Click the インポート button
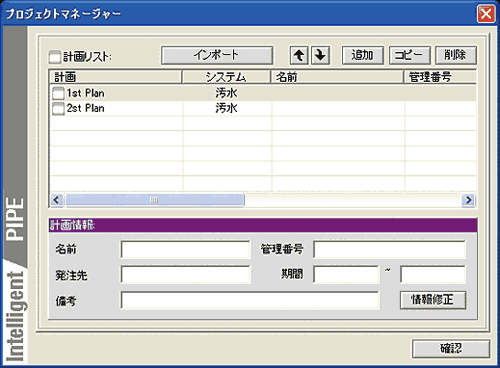500x368 pixels. (x=217, y=55)
